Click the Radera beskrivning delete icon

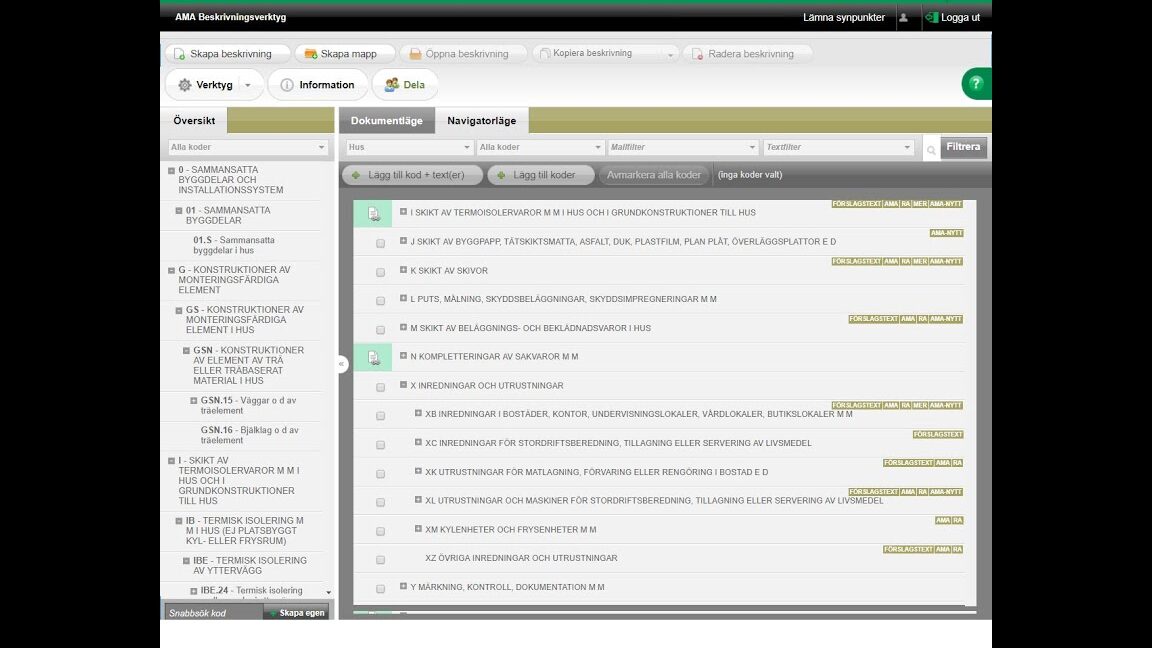tap(697, 54)
